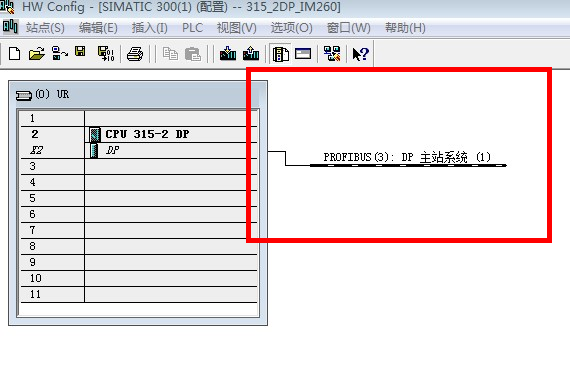Open a station with the folder icon
Viewport: 570px width, 387px height.
[x=37, y=54]
